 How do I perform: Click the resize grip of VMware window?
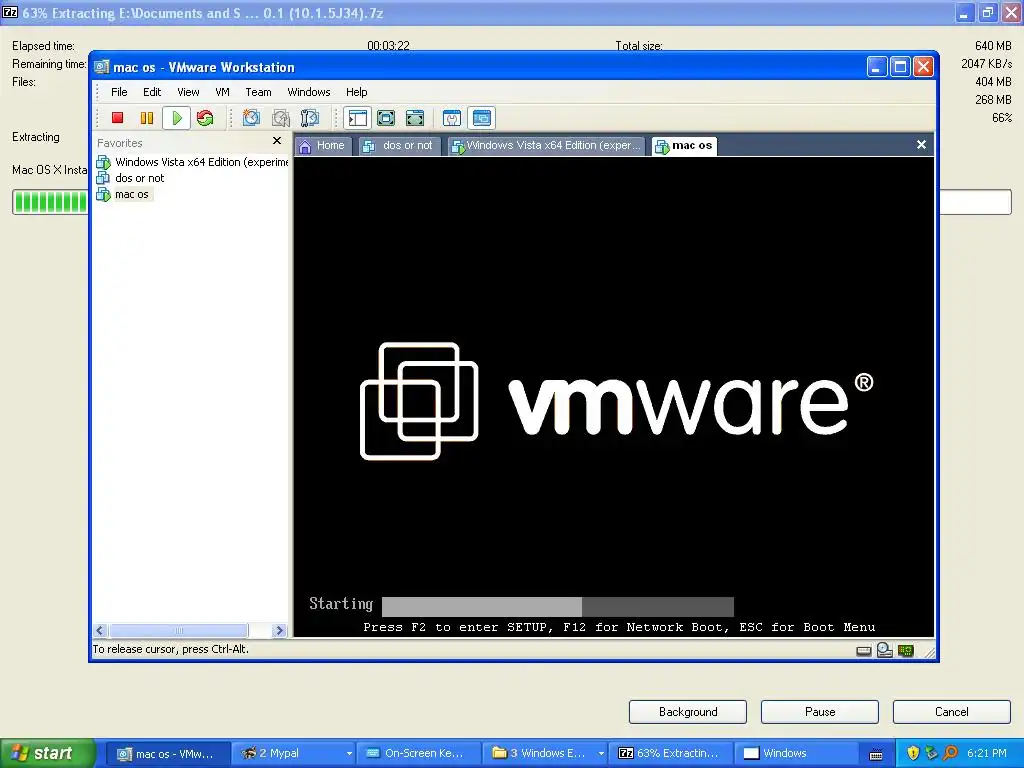[x=930, y=652]
